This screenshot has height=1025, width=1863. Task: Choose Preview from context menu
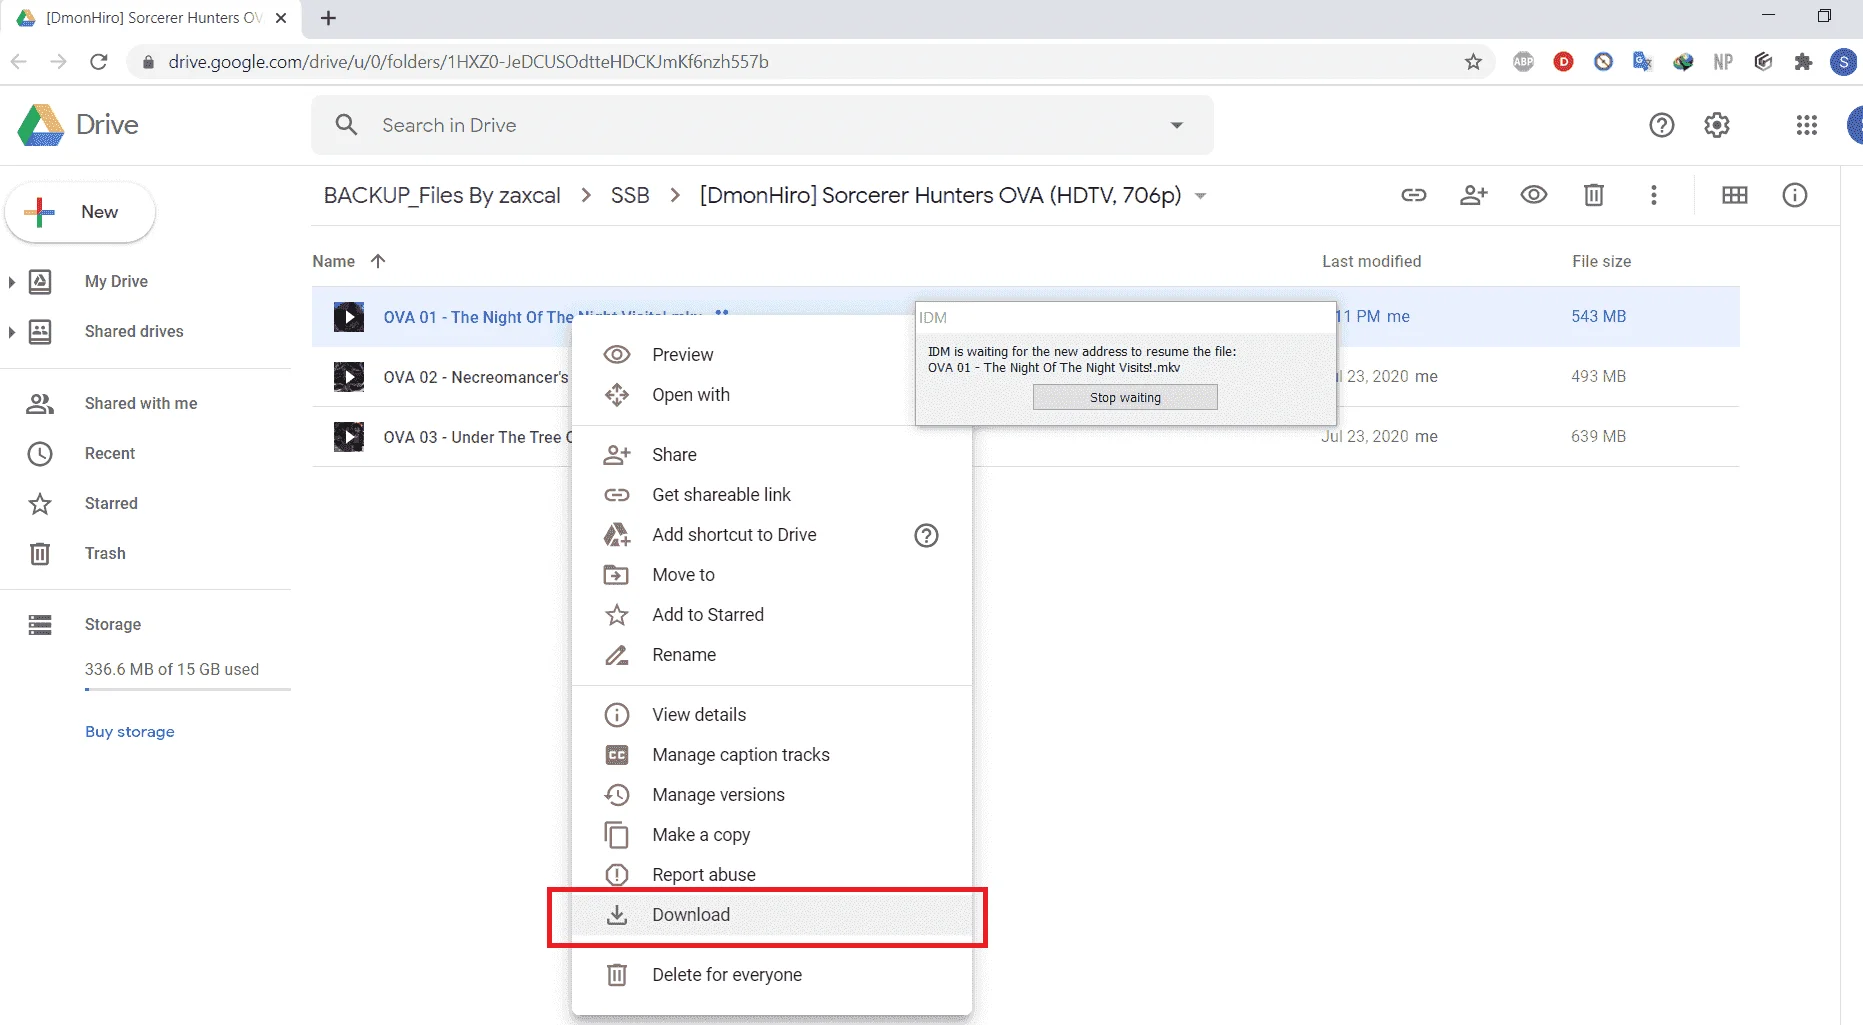(771, 355)
